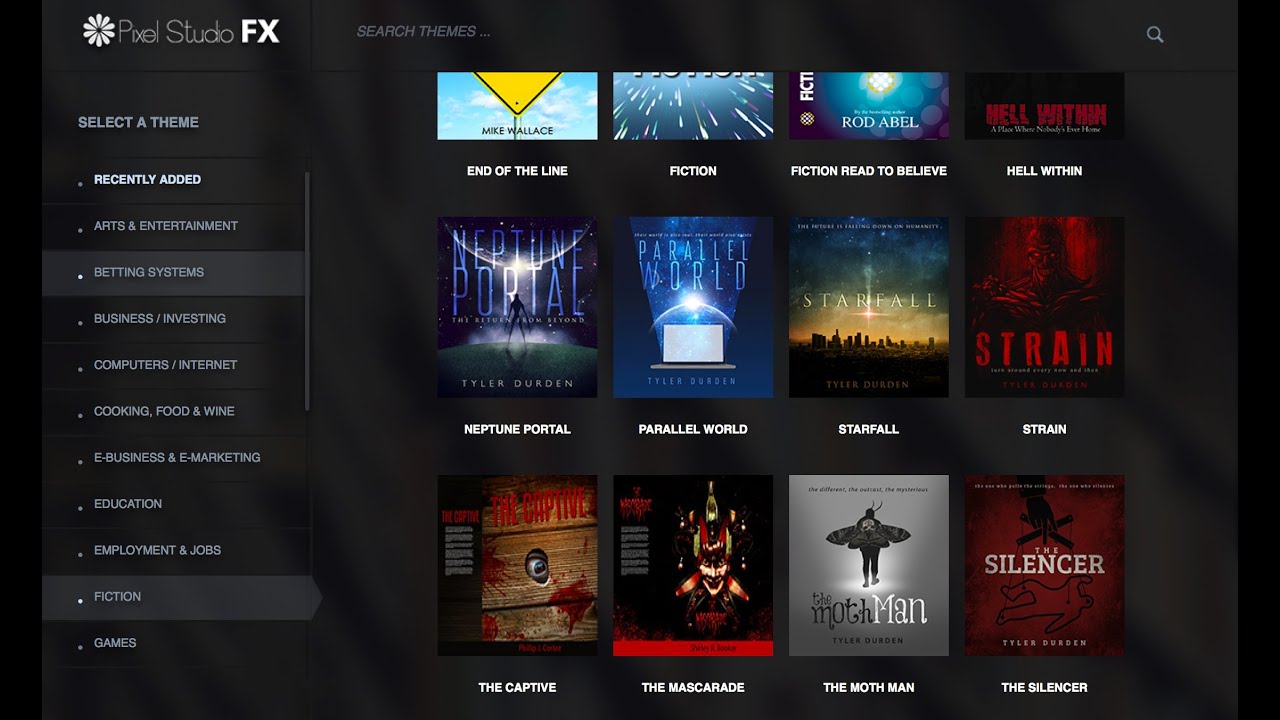
Task: Open the Arts & Entertainment category
Action: coord(175,226)
